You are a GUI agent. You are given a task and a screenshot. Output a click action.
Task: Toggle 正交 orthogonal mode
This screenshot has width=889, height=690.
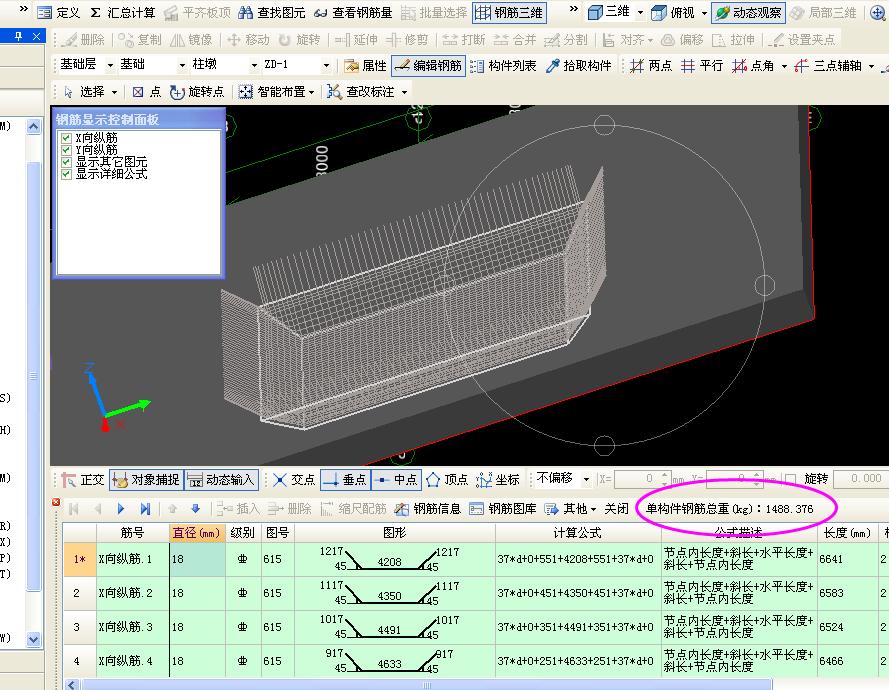(83, 480)
